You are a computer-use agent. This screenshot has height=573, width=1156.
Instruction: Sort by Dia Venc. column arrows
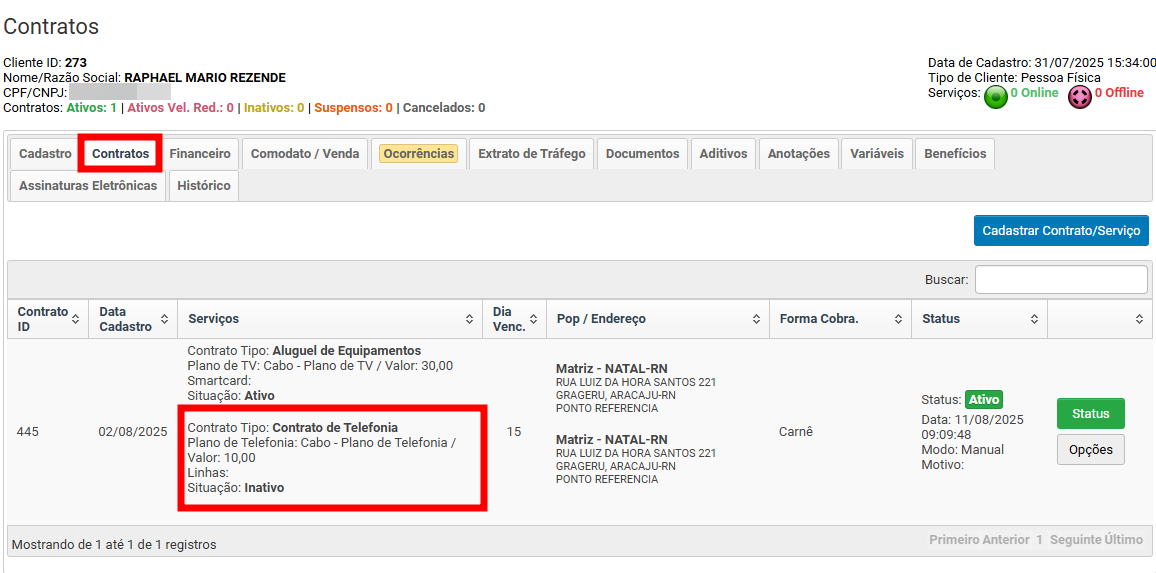(x=533, y=319)
